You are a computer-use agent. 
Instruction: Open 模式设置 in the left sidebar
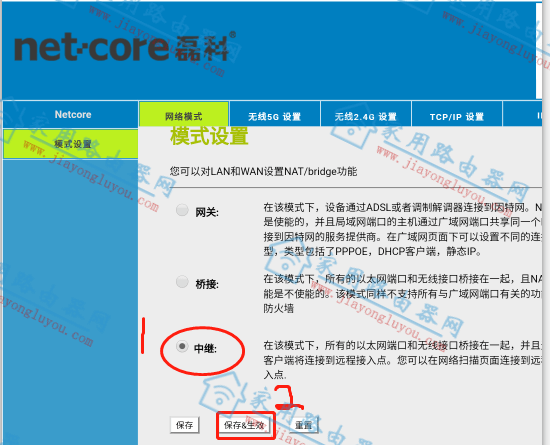(x=71, y=144)
